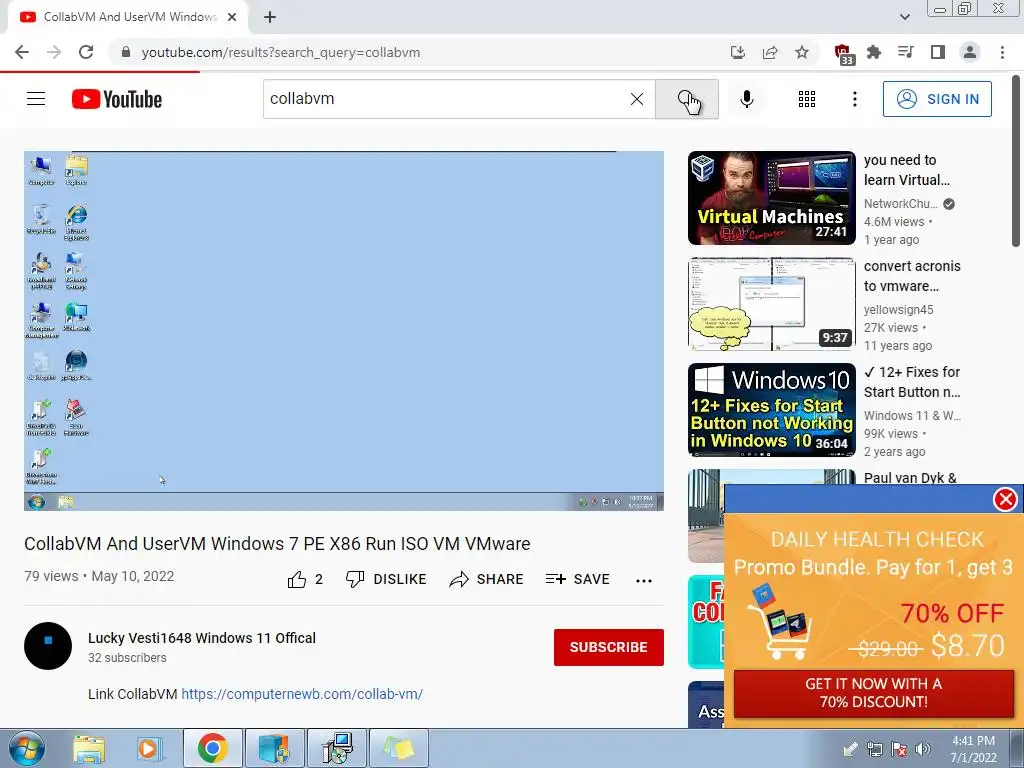This screenshot has width=1024, height=768.
Task: Search with voice using microphone icon
Action: (747, 99)
